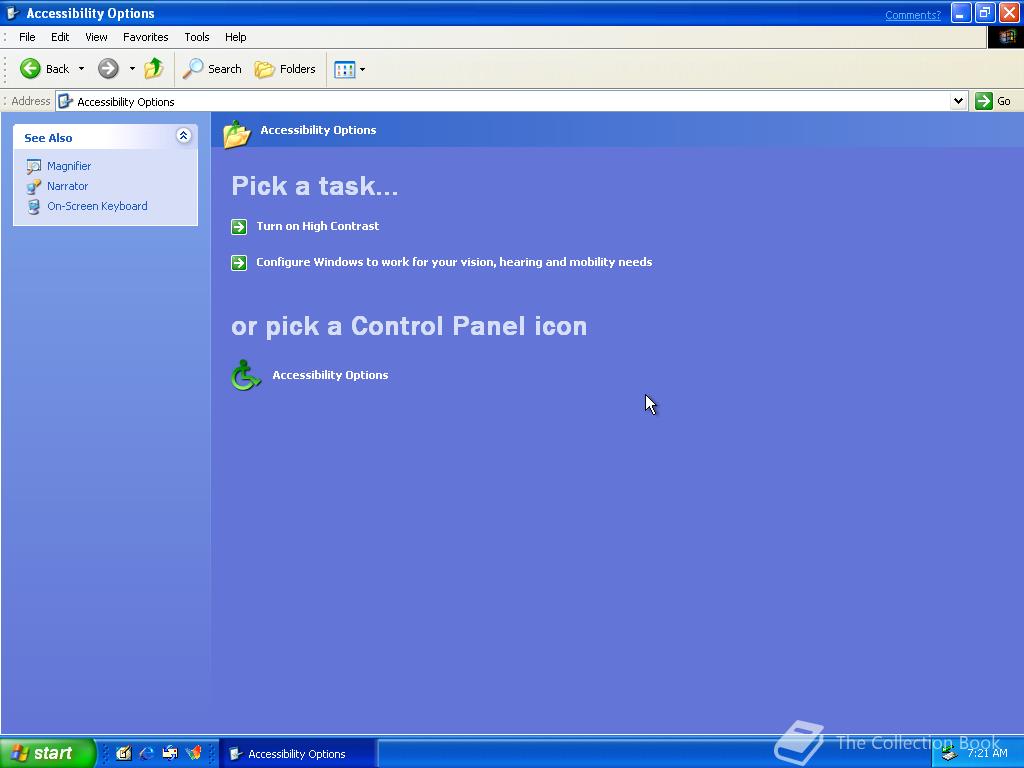
Task: Open the Magnifier link
Action: [69, 166]
